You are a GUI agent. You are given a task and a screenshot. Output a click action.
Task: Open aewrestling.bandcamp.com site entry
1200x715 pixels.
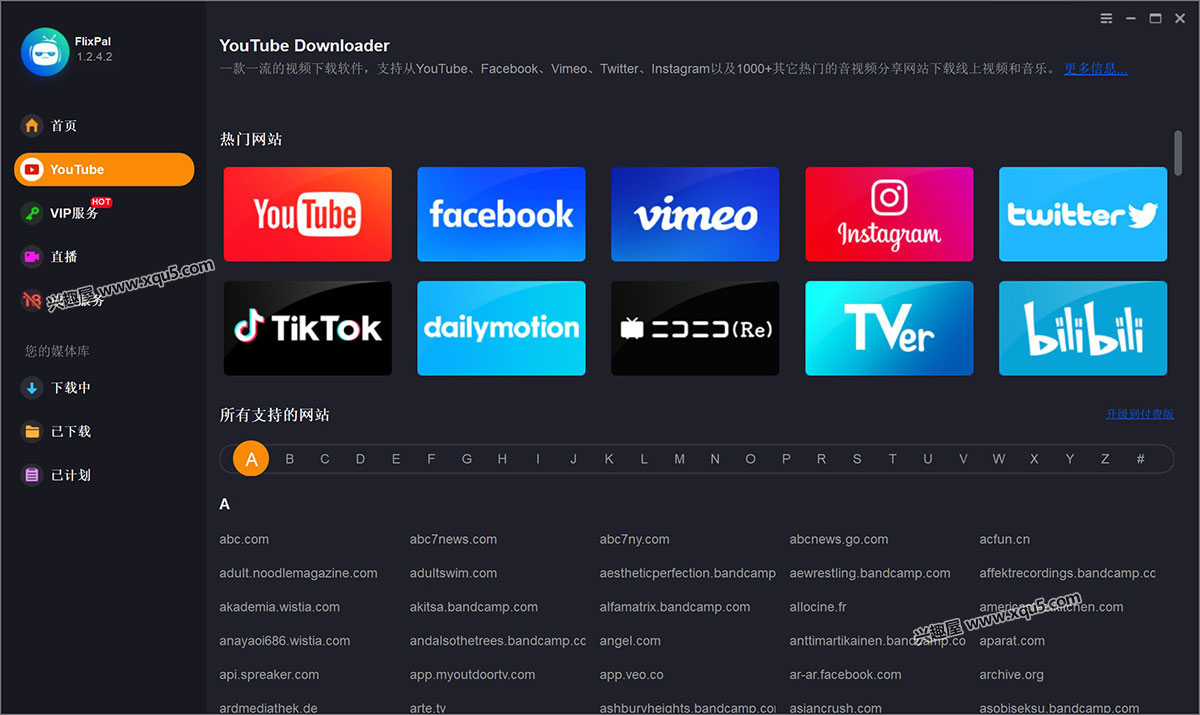tap(869, 573)
